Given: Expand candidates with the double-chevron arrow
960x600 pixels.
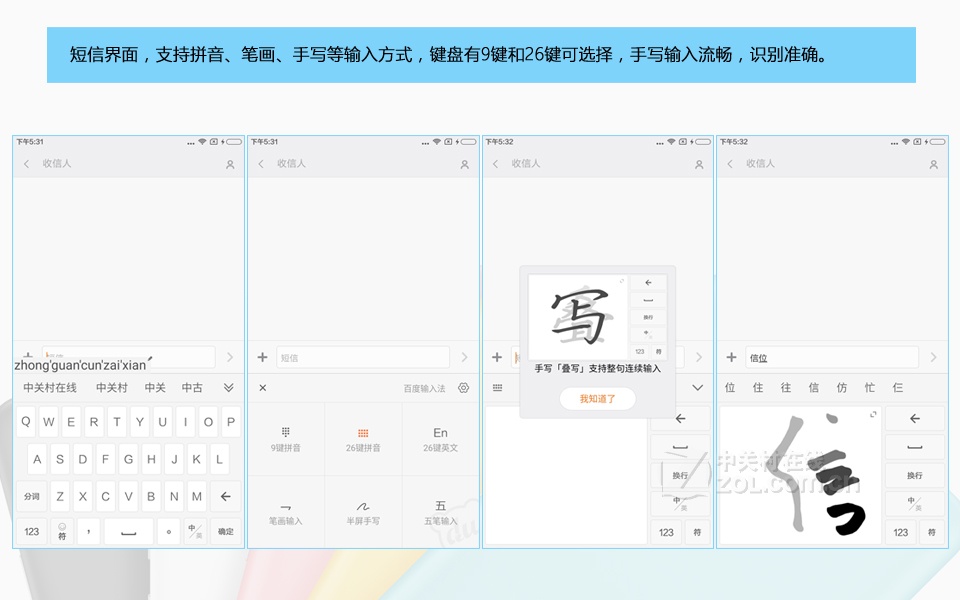Looking at the screenshot, I should click(230, 387).
